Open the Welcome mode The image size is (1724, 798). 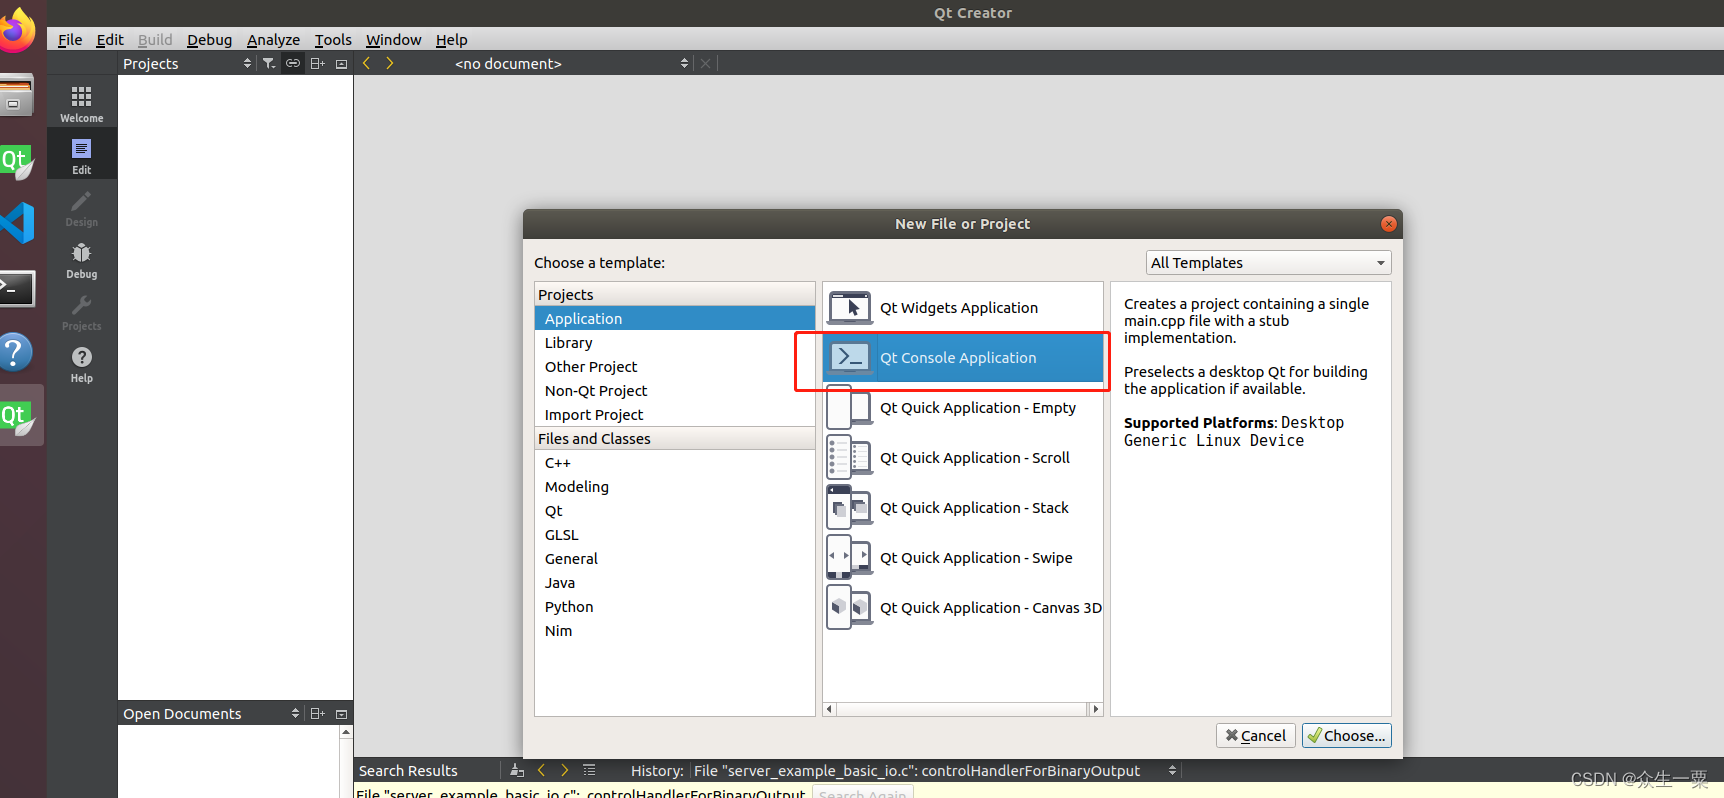click(x=82, y=103)
